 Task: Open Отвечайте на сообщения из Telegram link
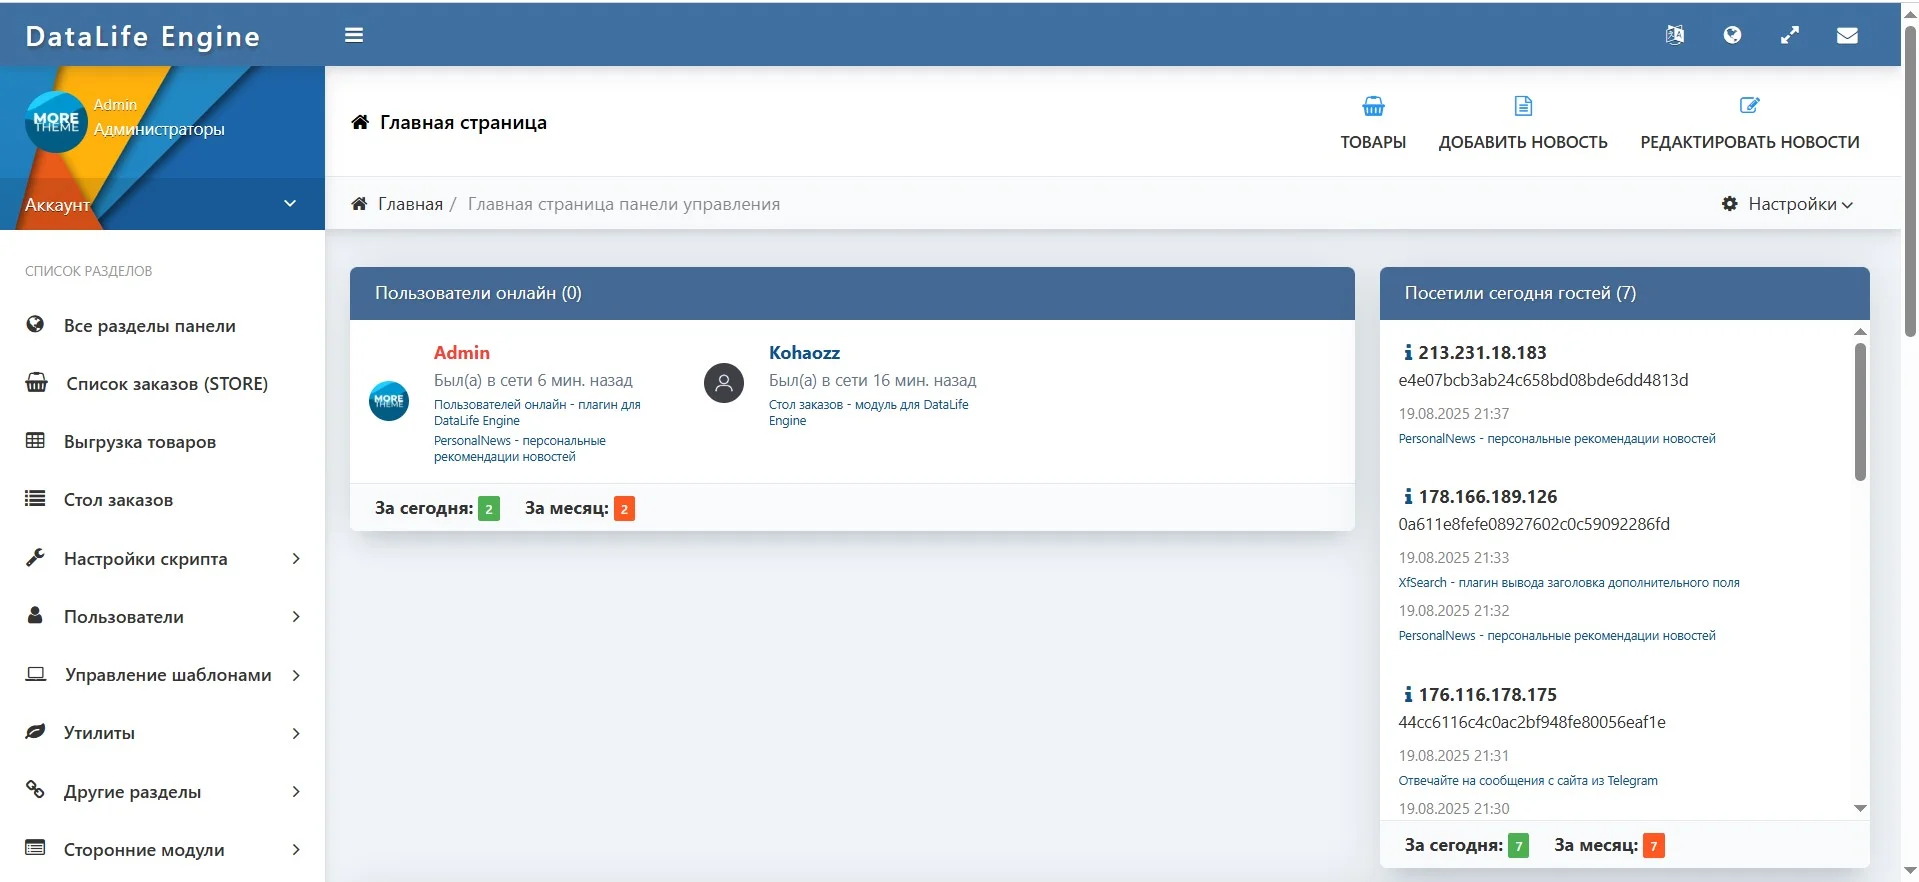click(x=1527, y=780)
